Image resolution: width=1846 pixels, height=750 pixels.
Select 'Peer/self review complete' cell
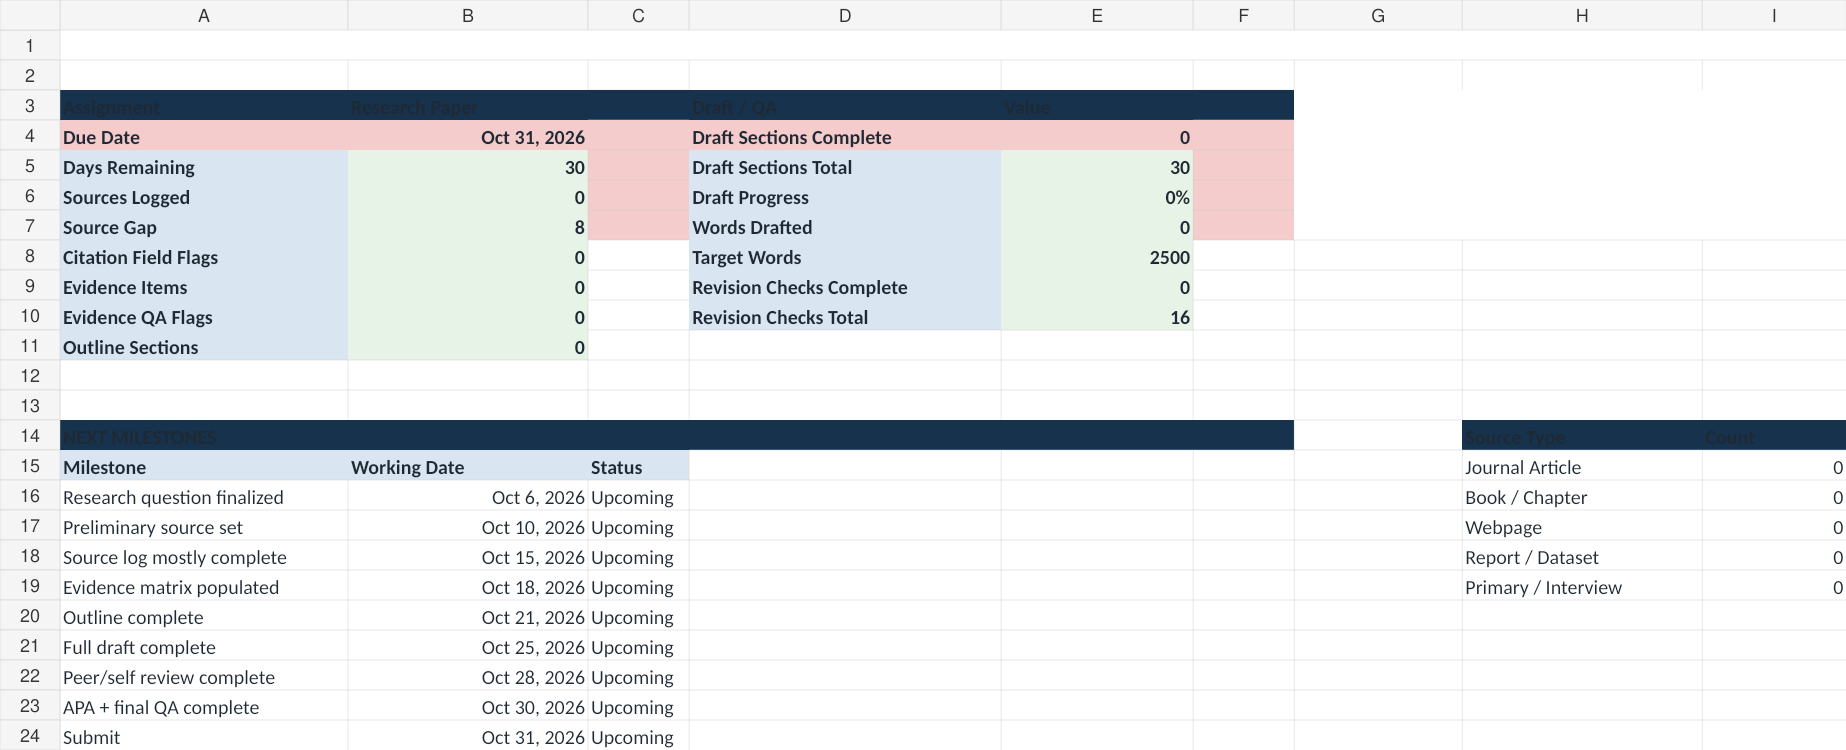coord(204,677)
